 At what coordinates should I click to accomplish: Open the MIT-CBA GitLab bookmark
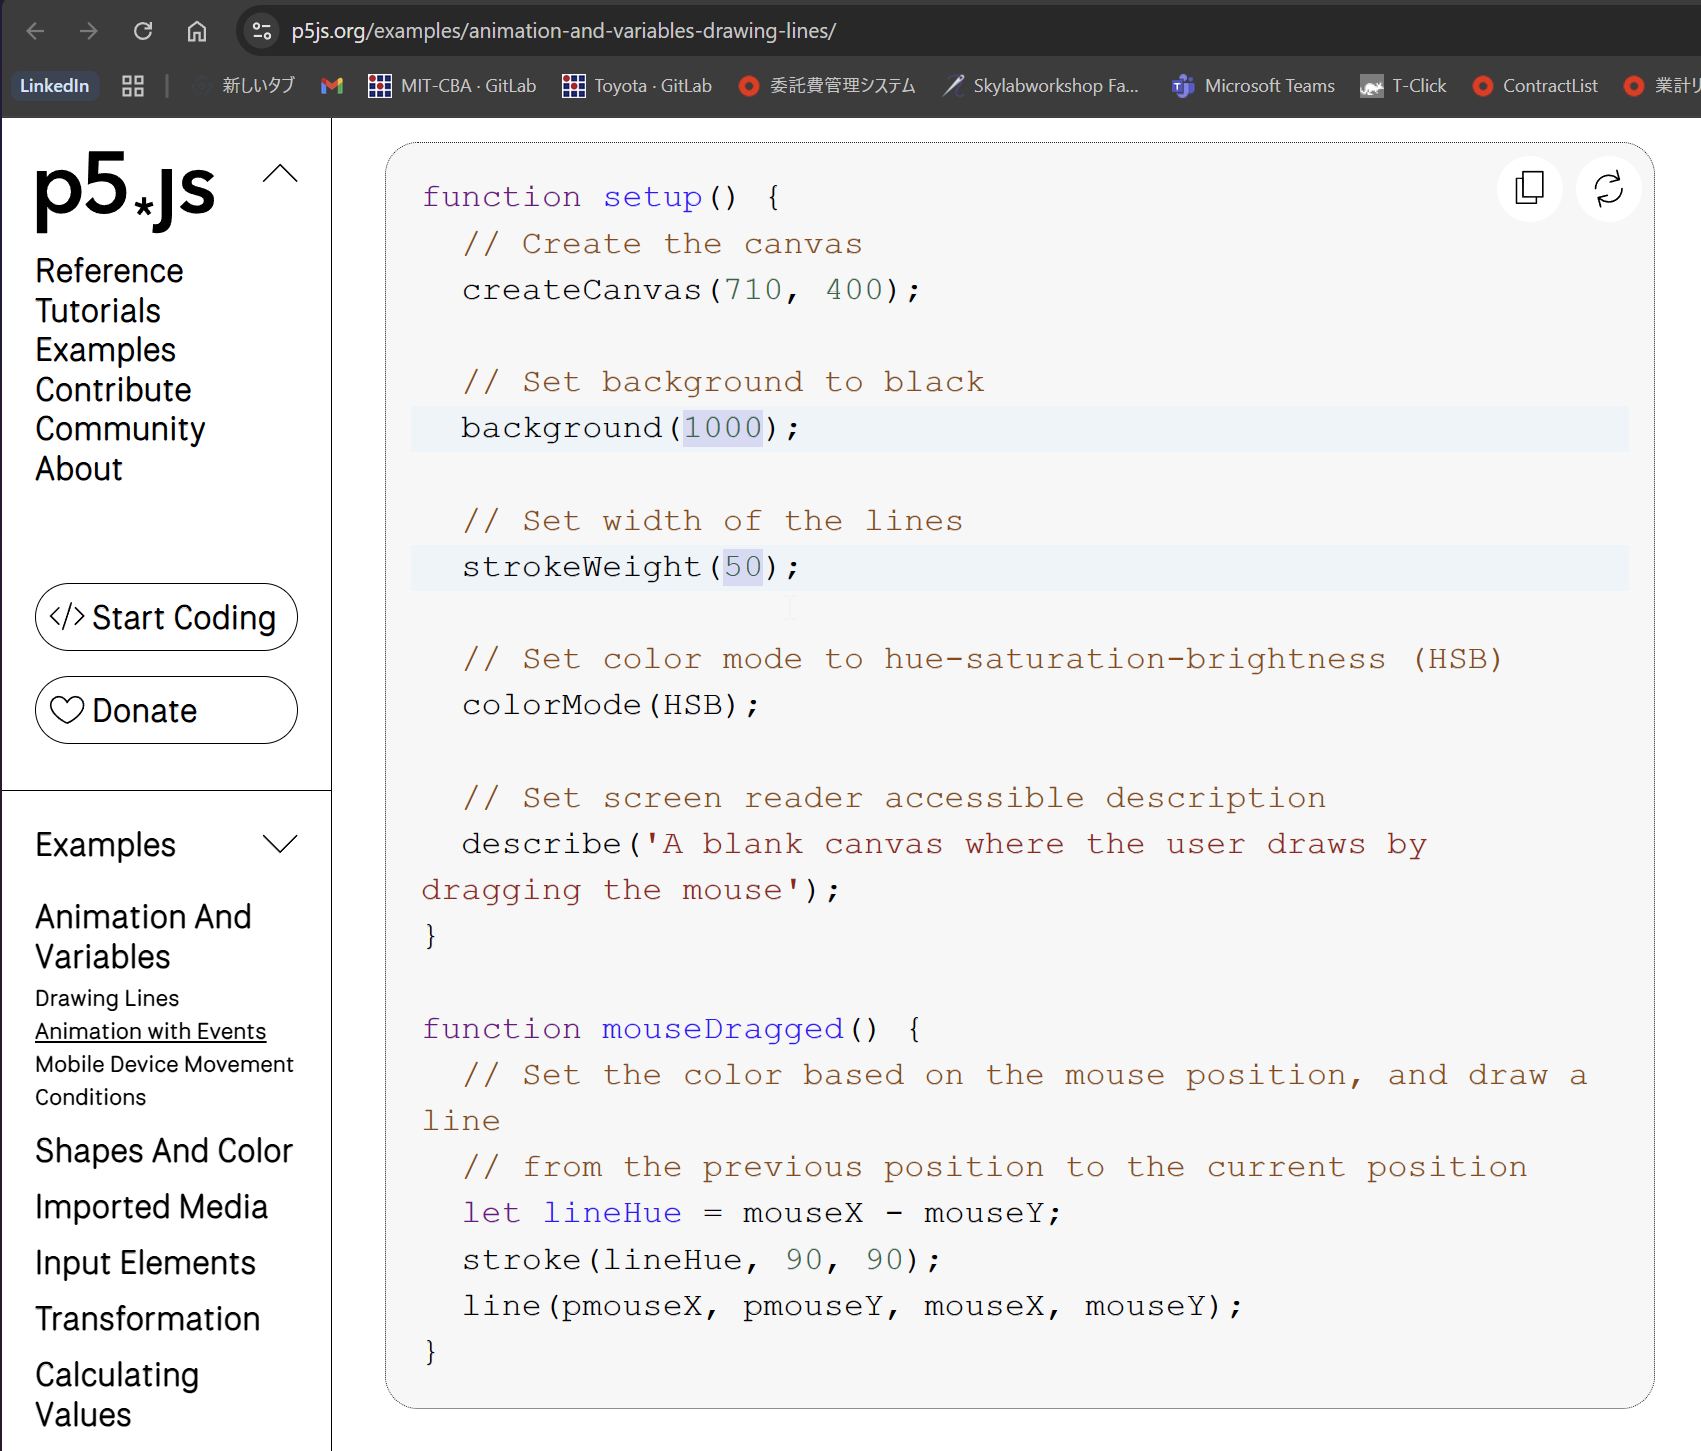click(x=452, y=86)
